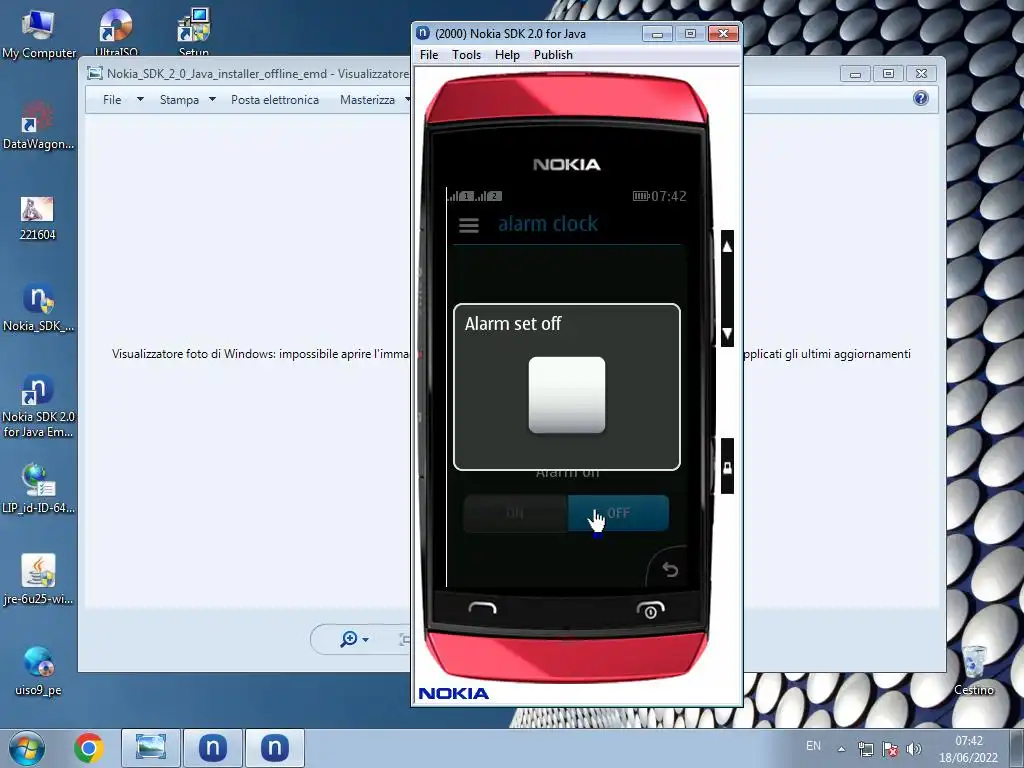This screenshot has width=1024, height=768.
Task: Open My Computer desktop icon
Action: coord(39,34)
